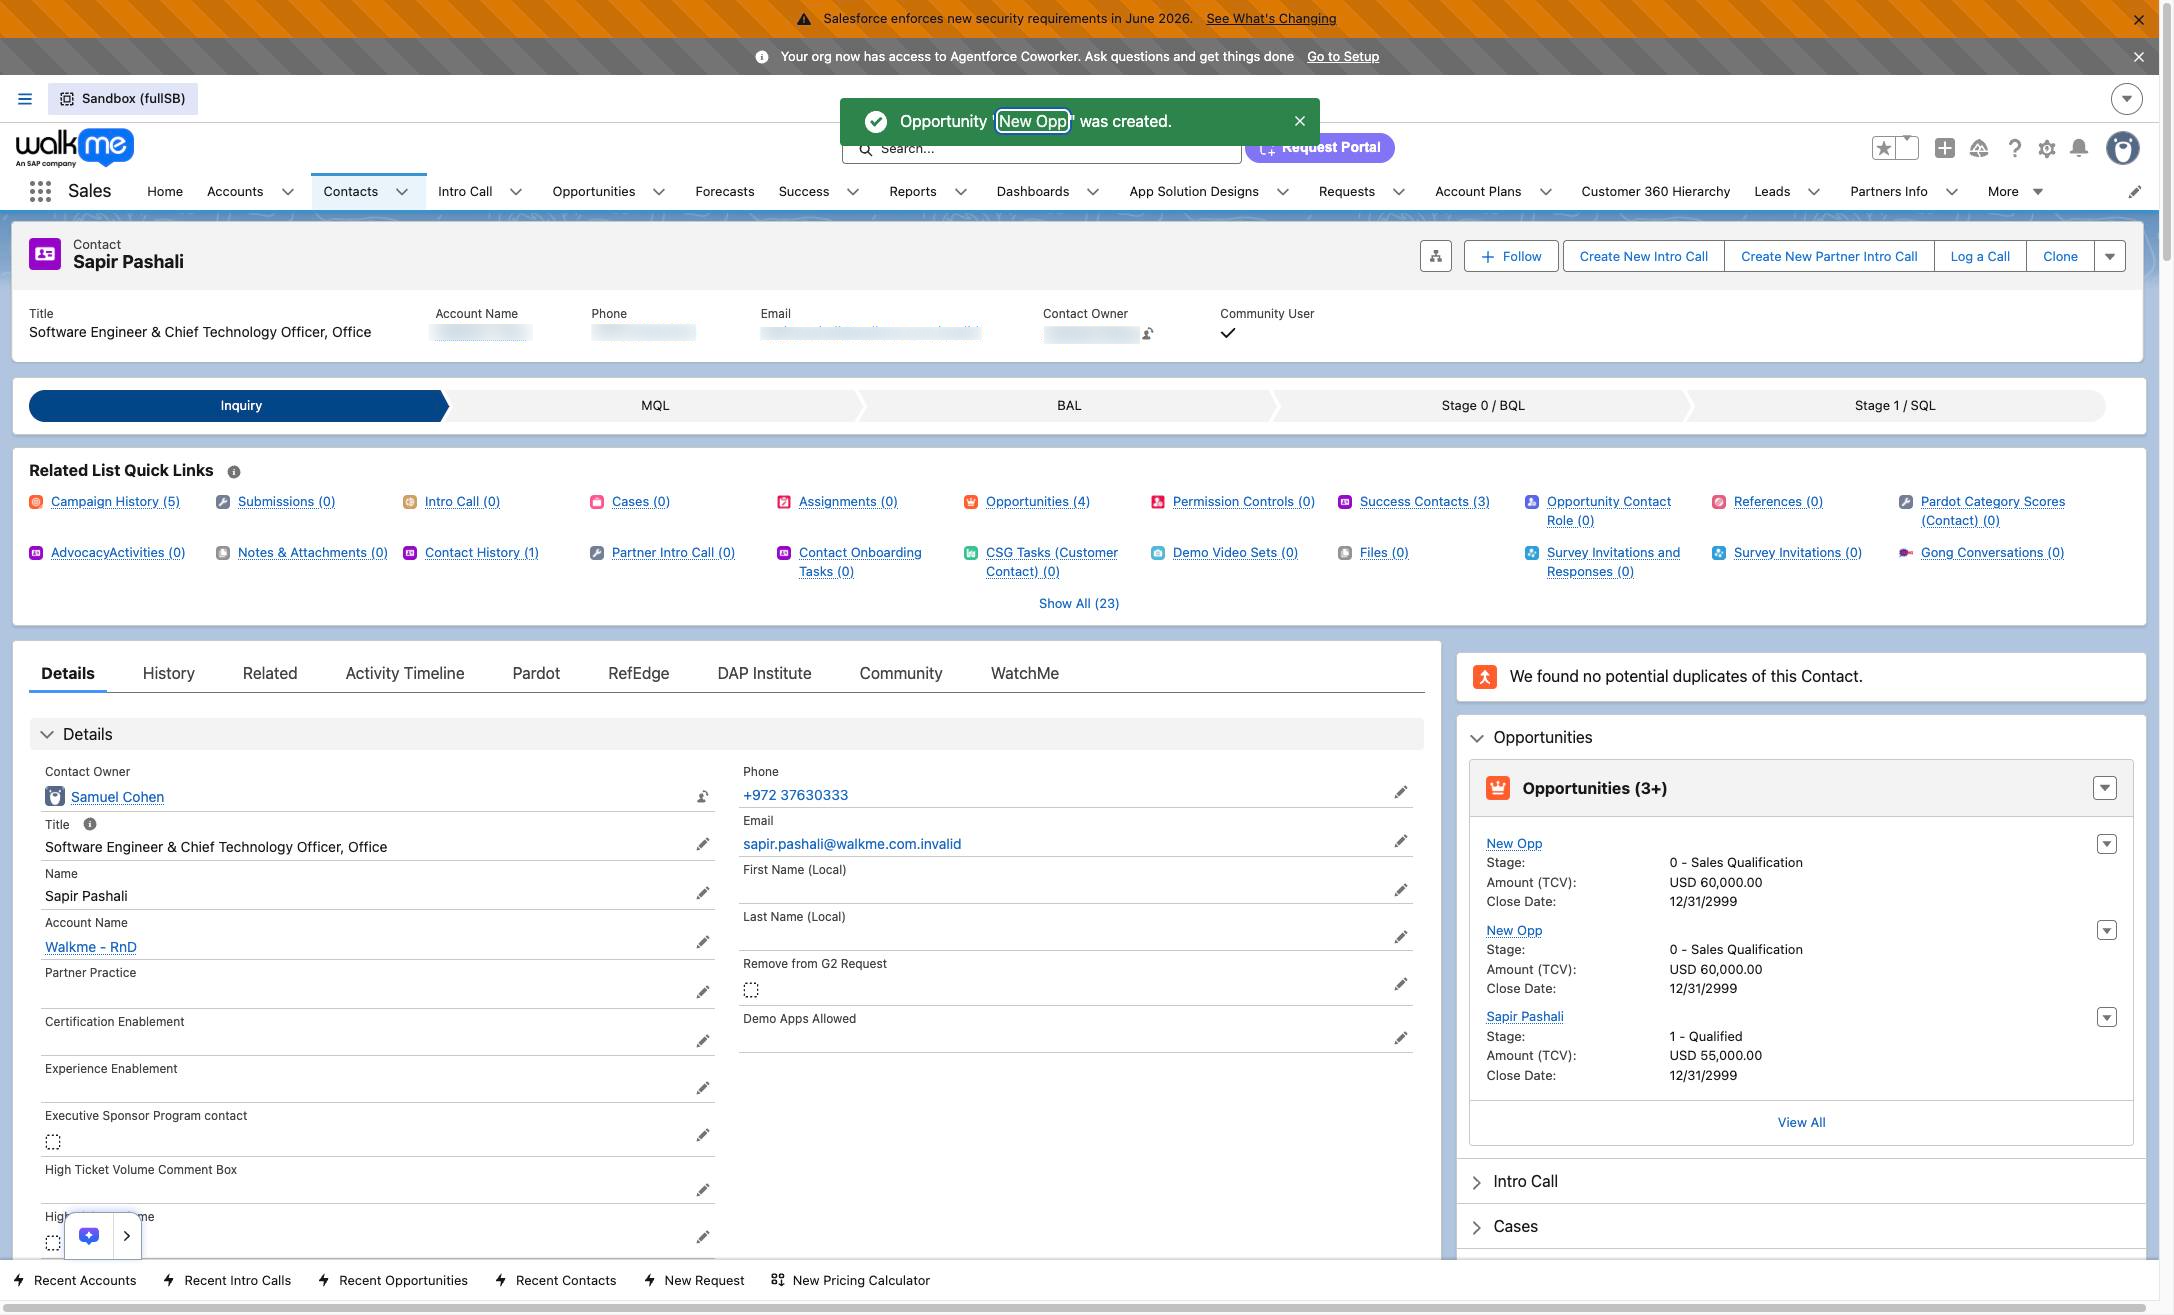
Task: Click the Opportunities related list crown icon
Action: (1498, 788)
